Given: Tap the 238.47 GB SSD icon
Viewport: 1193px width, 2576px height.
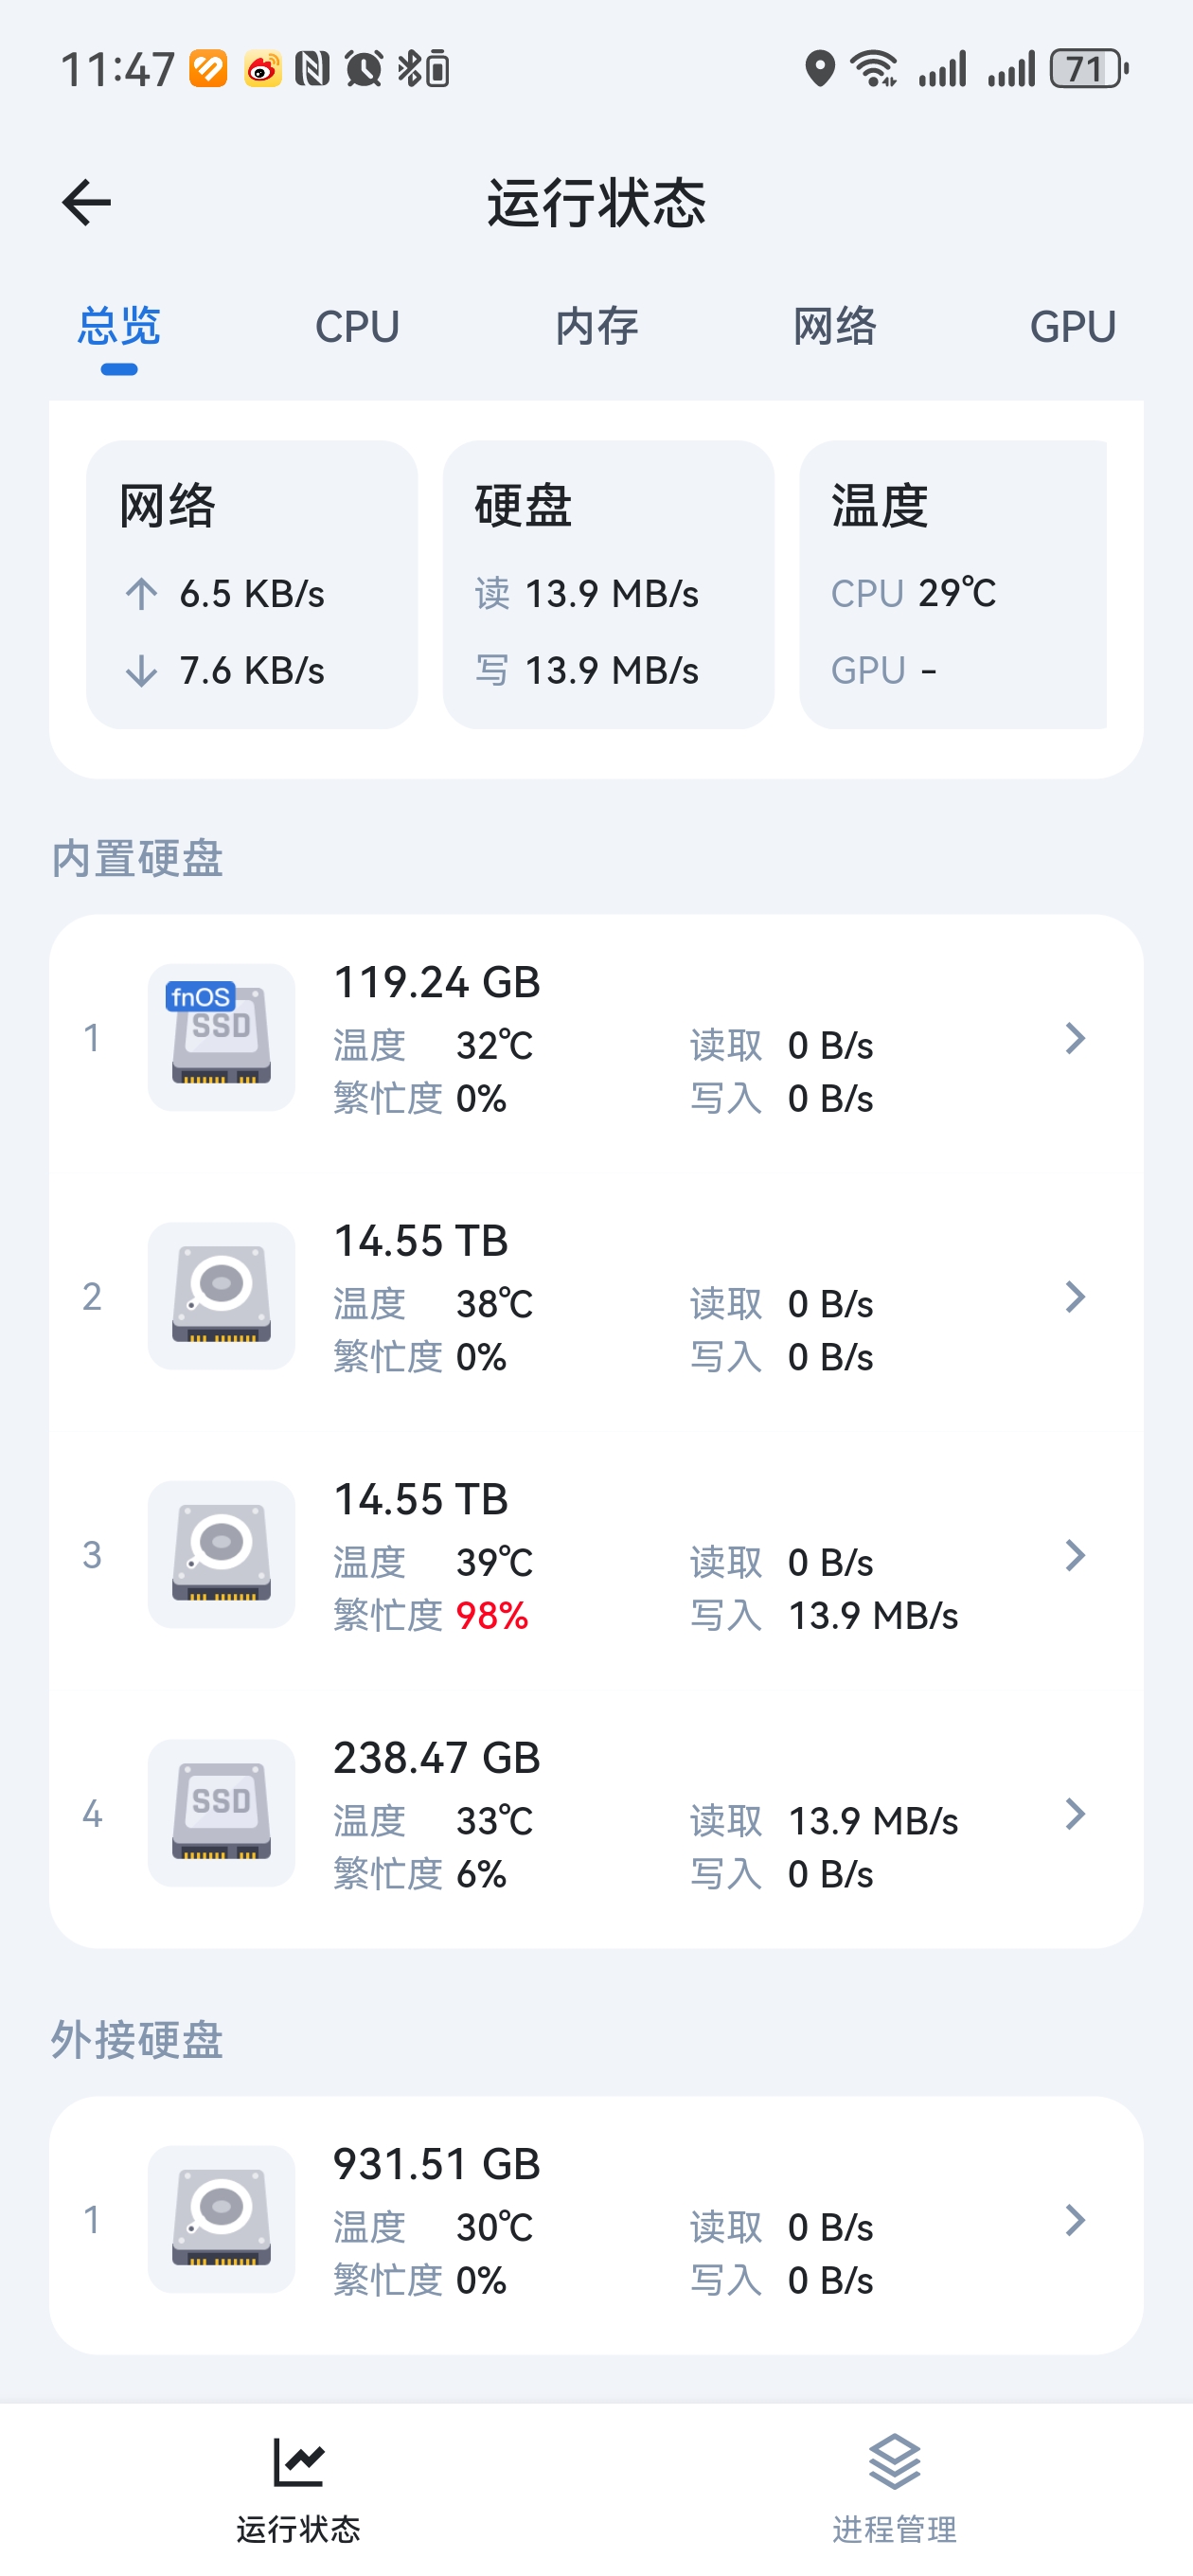Looking at the screenshot, I should tap(221, 1813).
